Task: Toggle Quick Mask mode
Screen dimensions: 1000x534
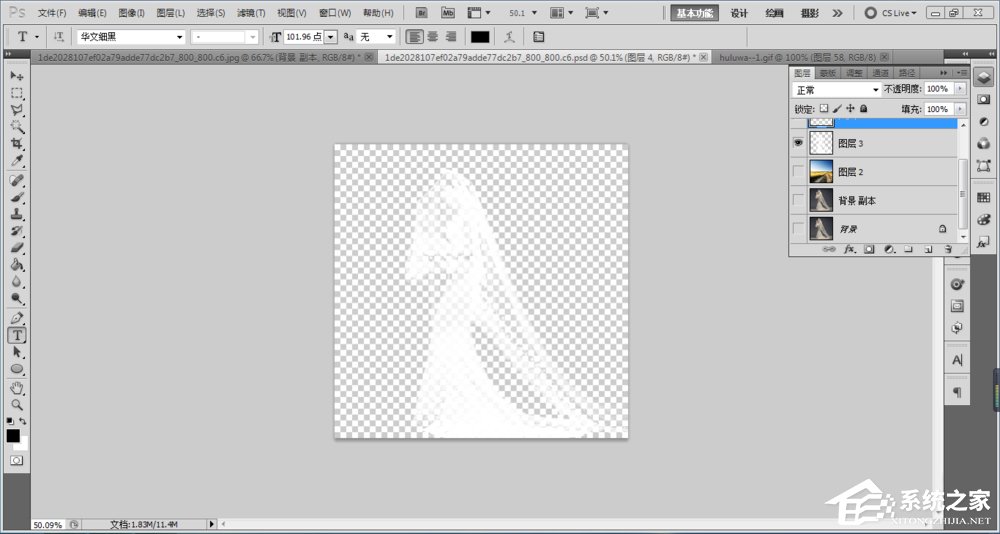Action: 17,460
